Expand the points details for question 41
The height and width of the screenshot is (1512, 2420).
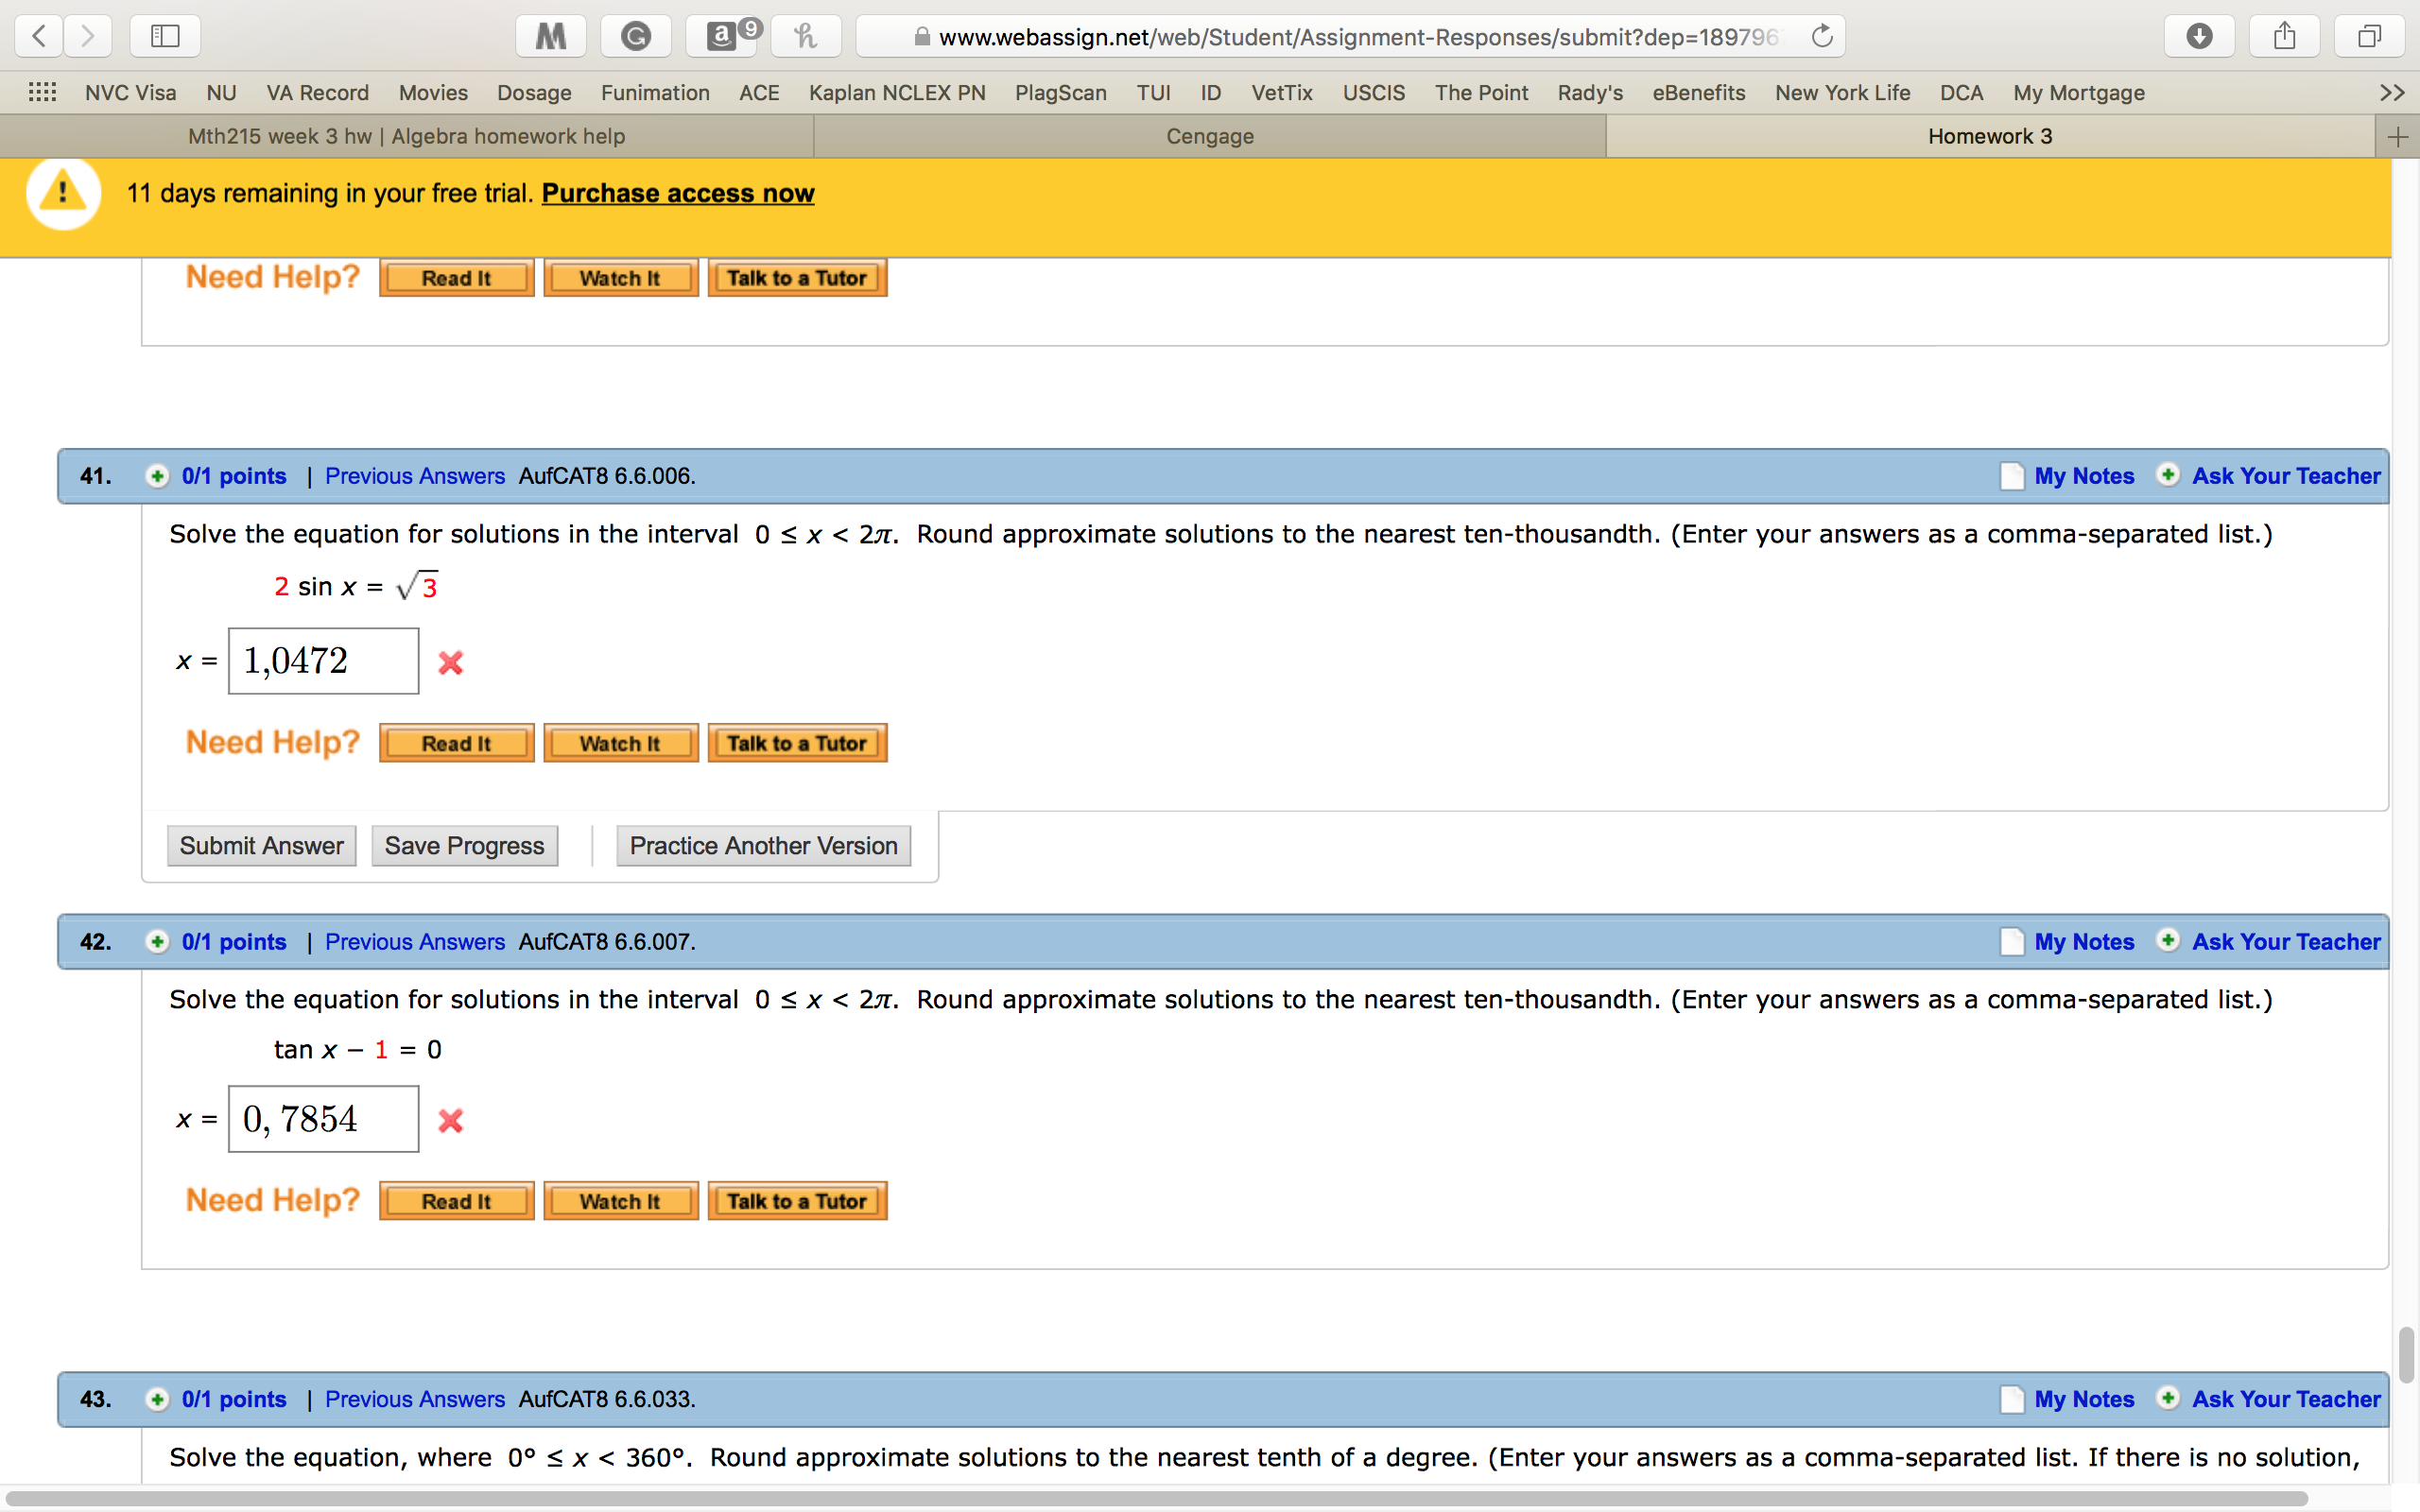[x=157, y=476]
